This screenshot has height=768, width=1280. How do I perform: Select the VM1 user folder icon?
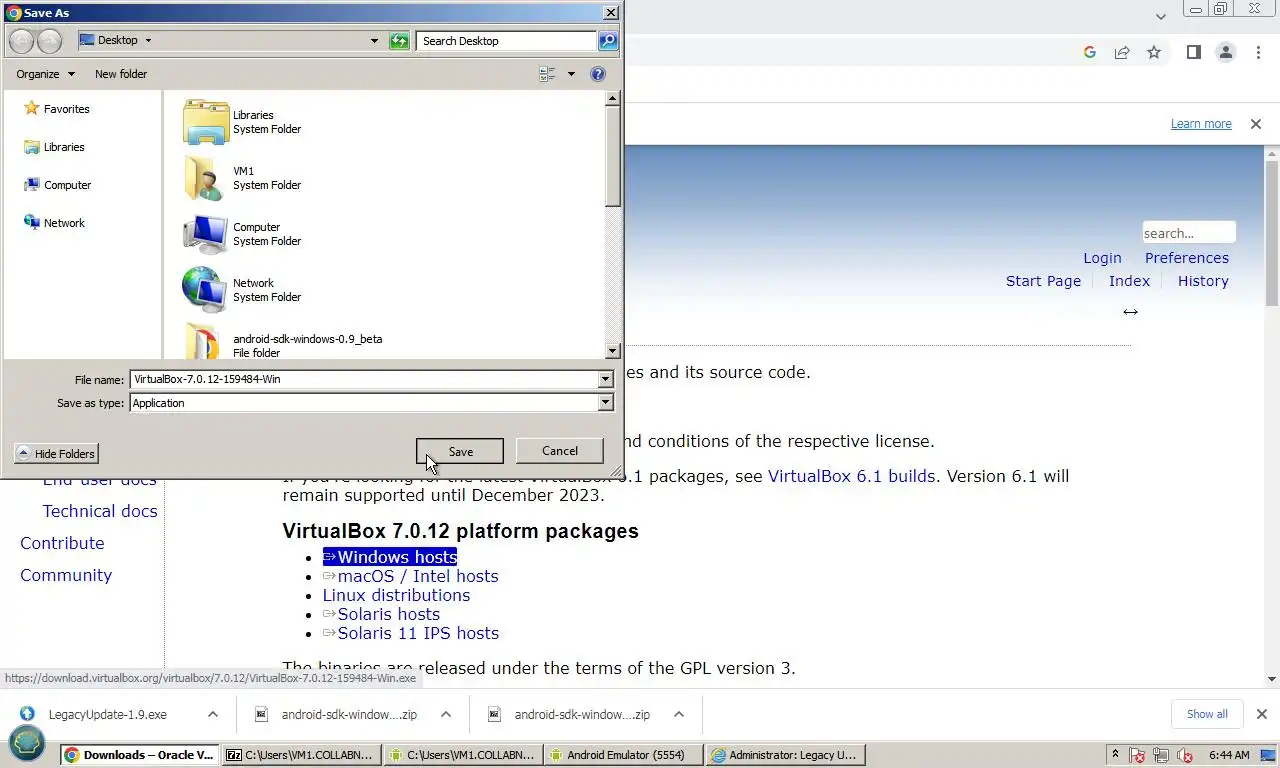tap(206, 178)
